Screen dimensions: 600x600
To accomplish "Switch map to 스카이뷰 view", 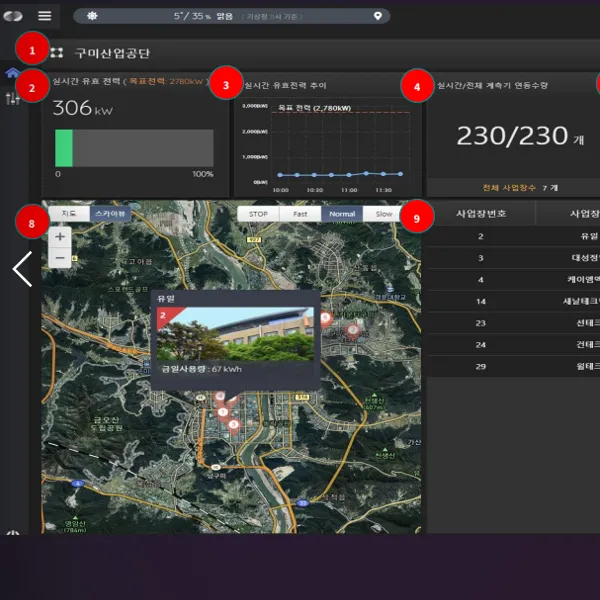I will coord(109,213).
